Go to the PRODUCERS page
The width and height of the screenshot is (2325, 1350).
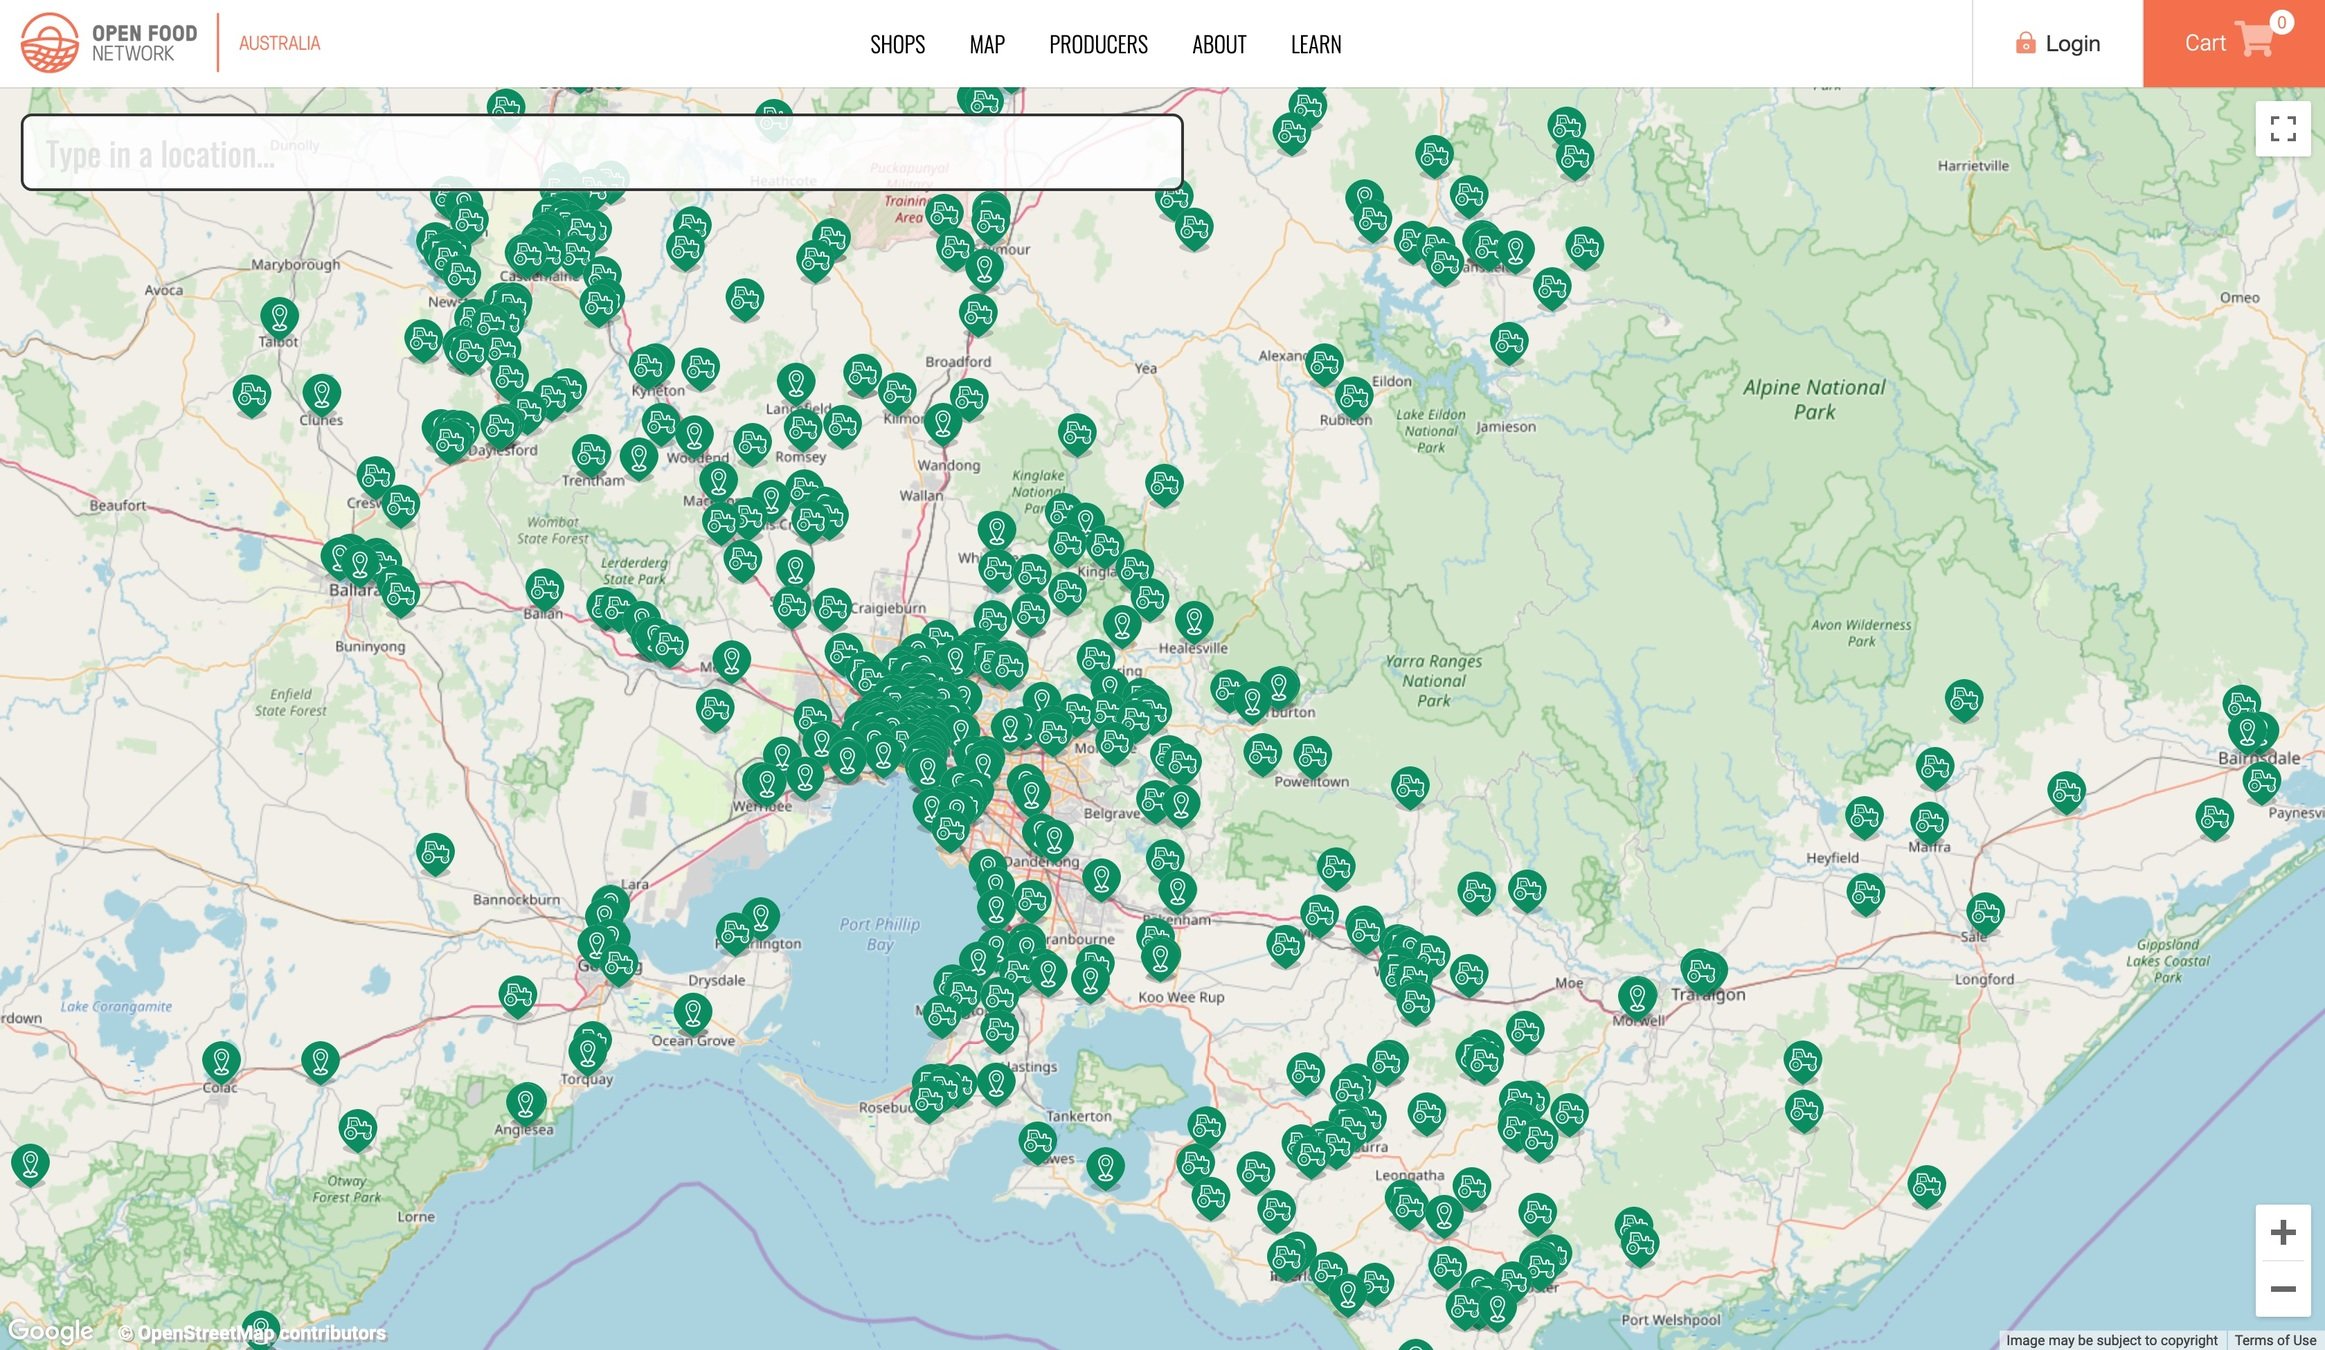(x=1097, y=44)
